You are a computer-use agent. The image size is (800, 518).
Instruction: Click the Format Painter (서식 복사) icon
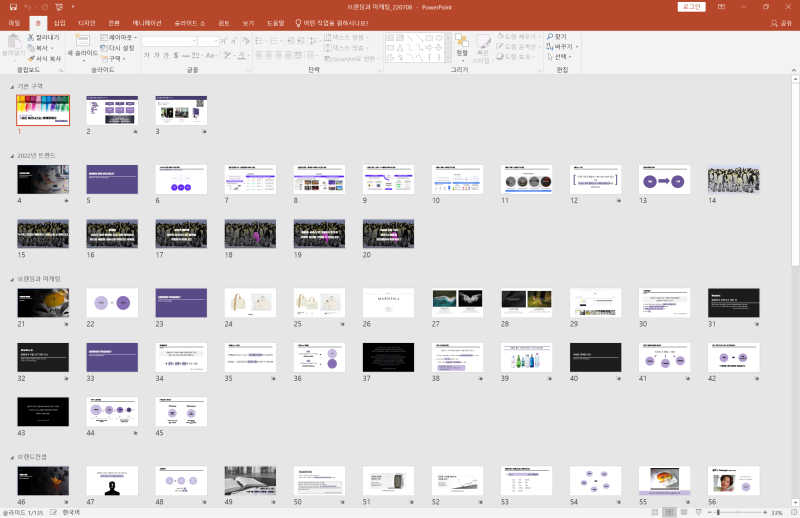click(30, 58)
